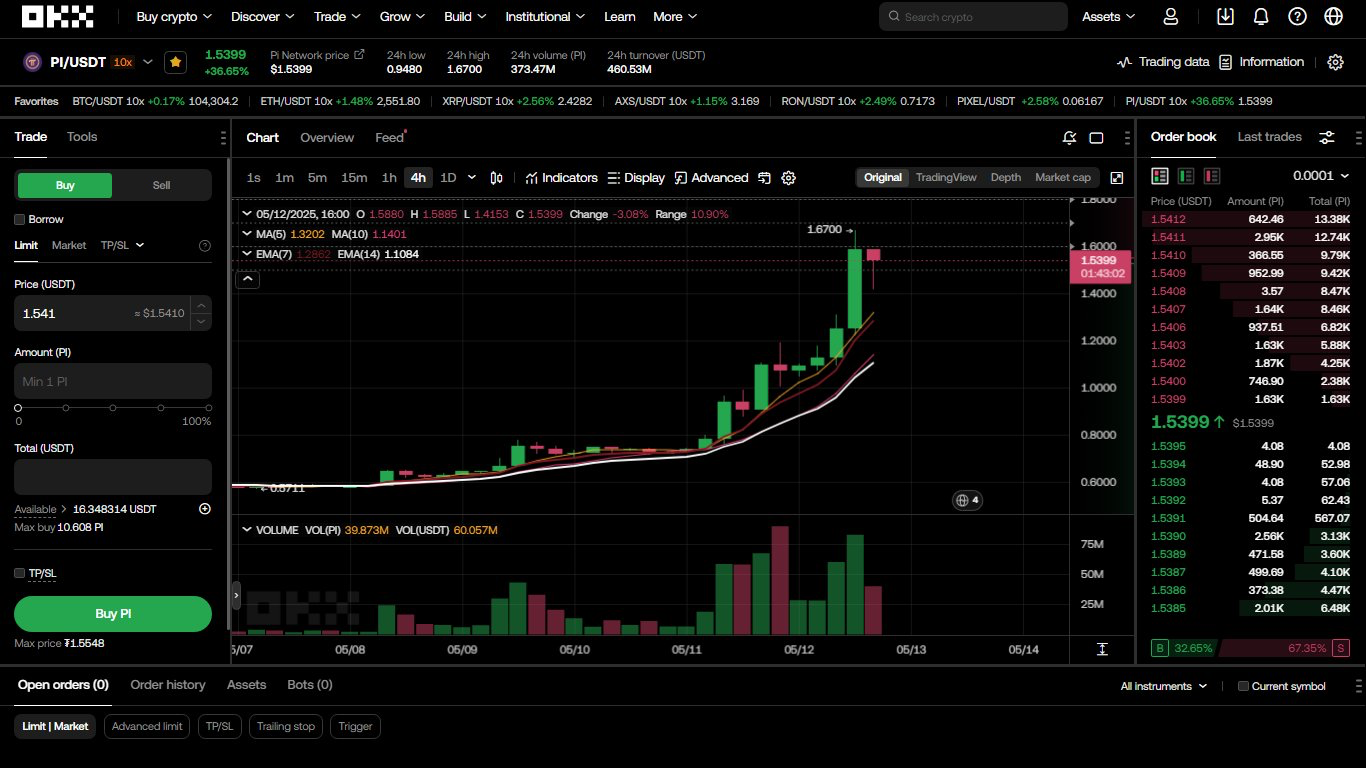Select the 15m timeframe
Viewport: 1366px width, 768px height.
[x=354, y=178]
